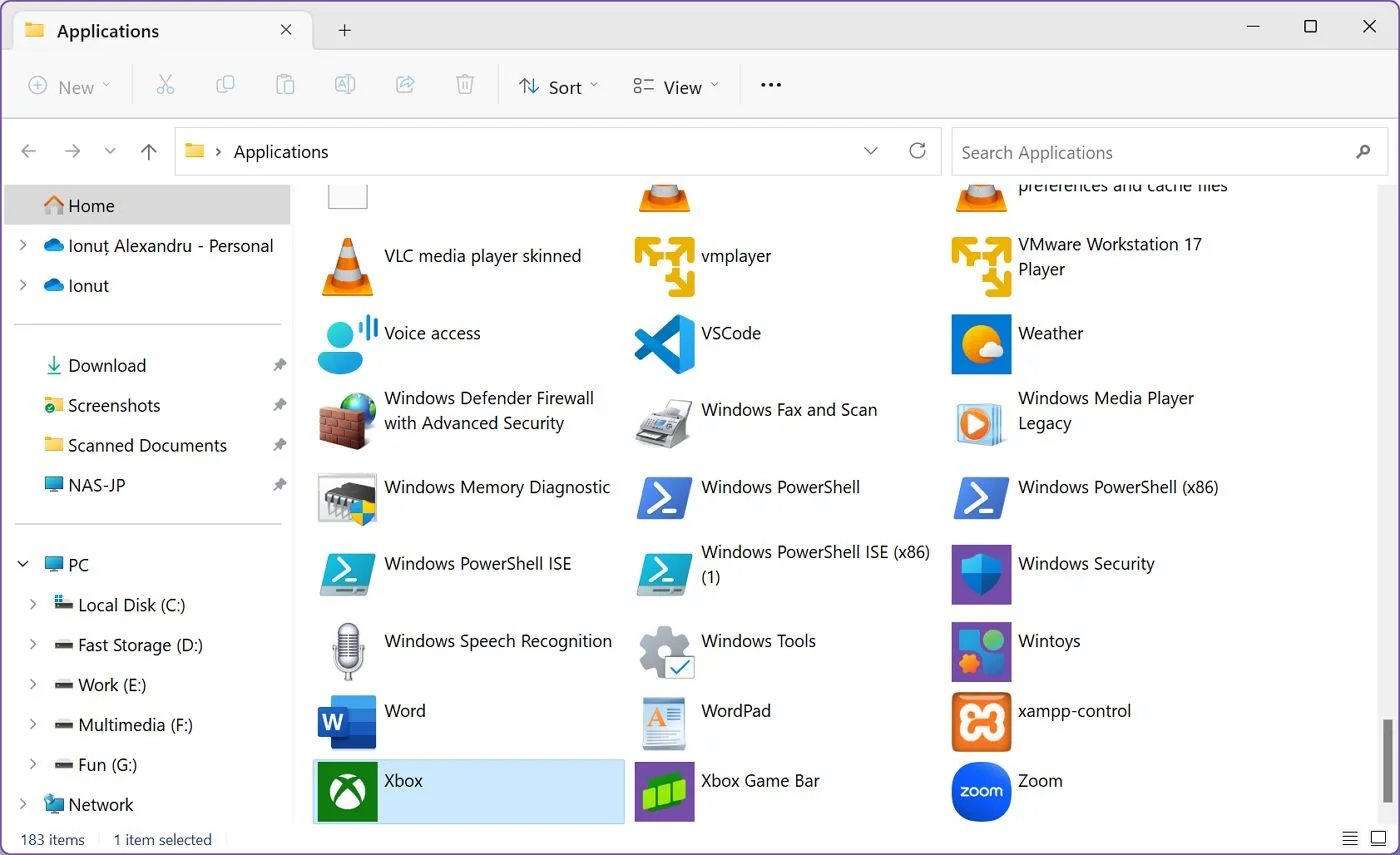
Task: Expand the Fun (G:) drive node
Action: [x=33, y=764]
